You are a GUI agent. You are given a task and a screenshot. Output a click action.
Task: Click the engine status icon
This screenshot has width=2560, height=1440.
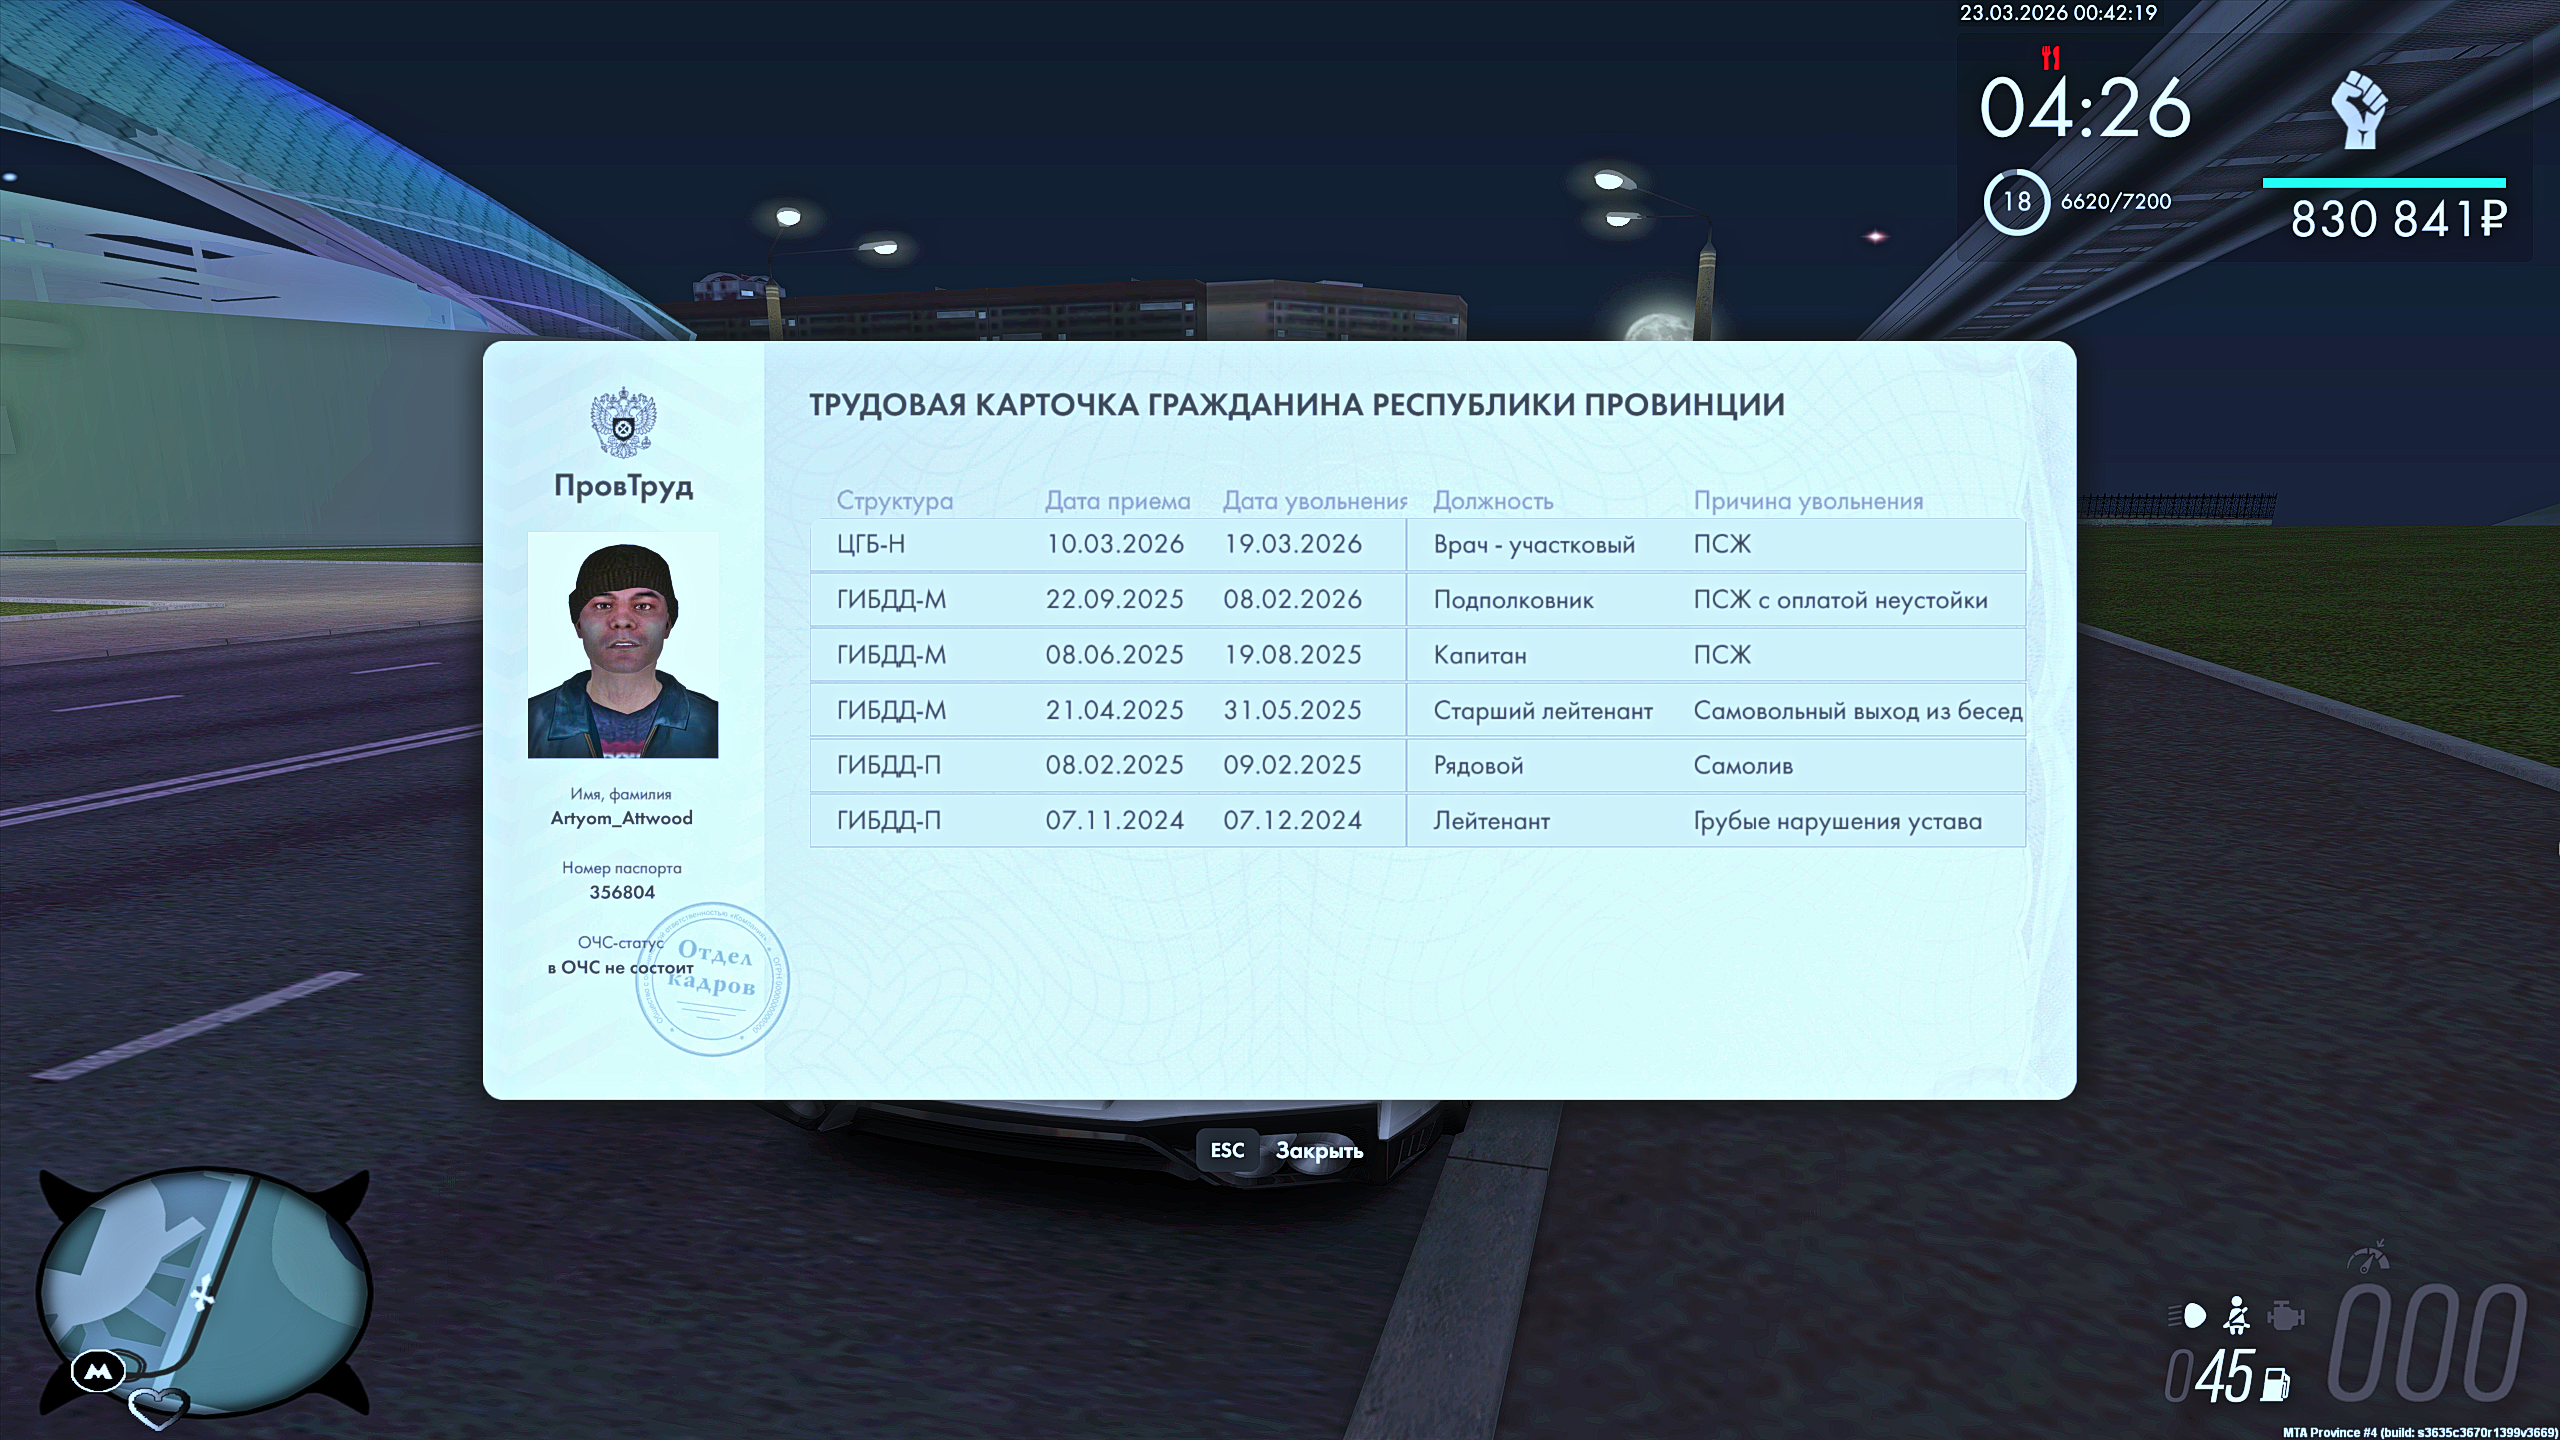click(2285, 1316)
